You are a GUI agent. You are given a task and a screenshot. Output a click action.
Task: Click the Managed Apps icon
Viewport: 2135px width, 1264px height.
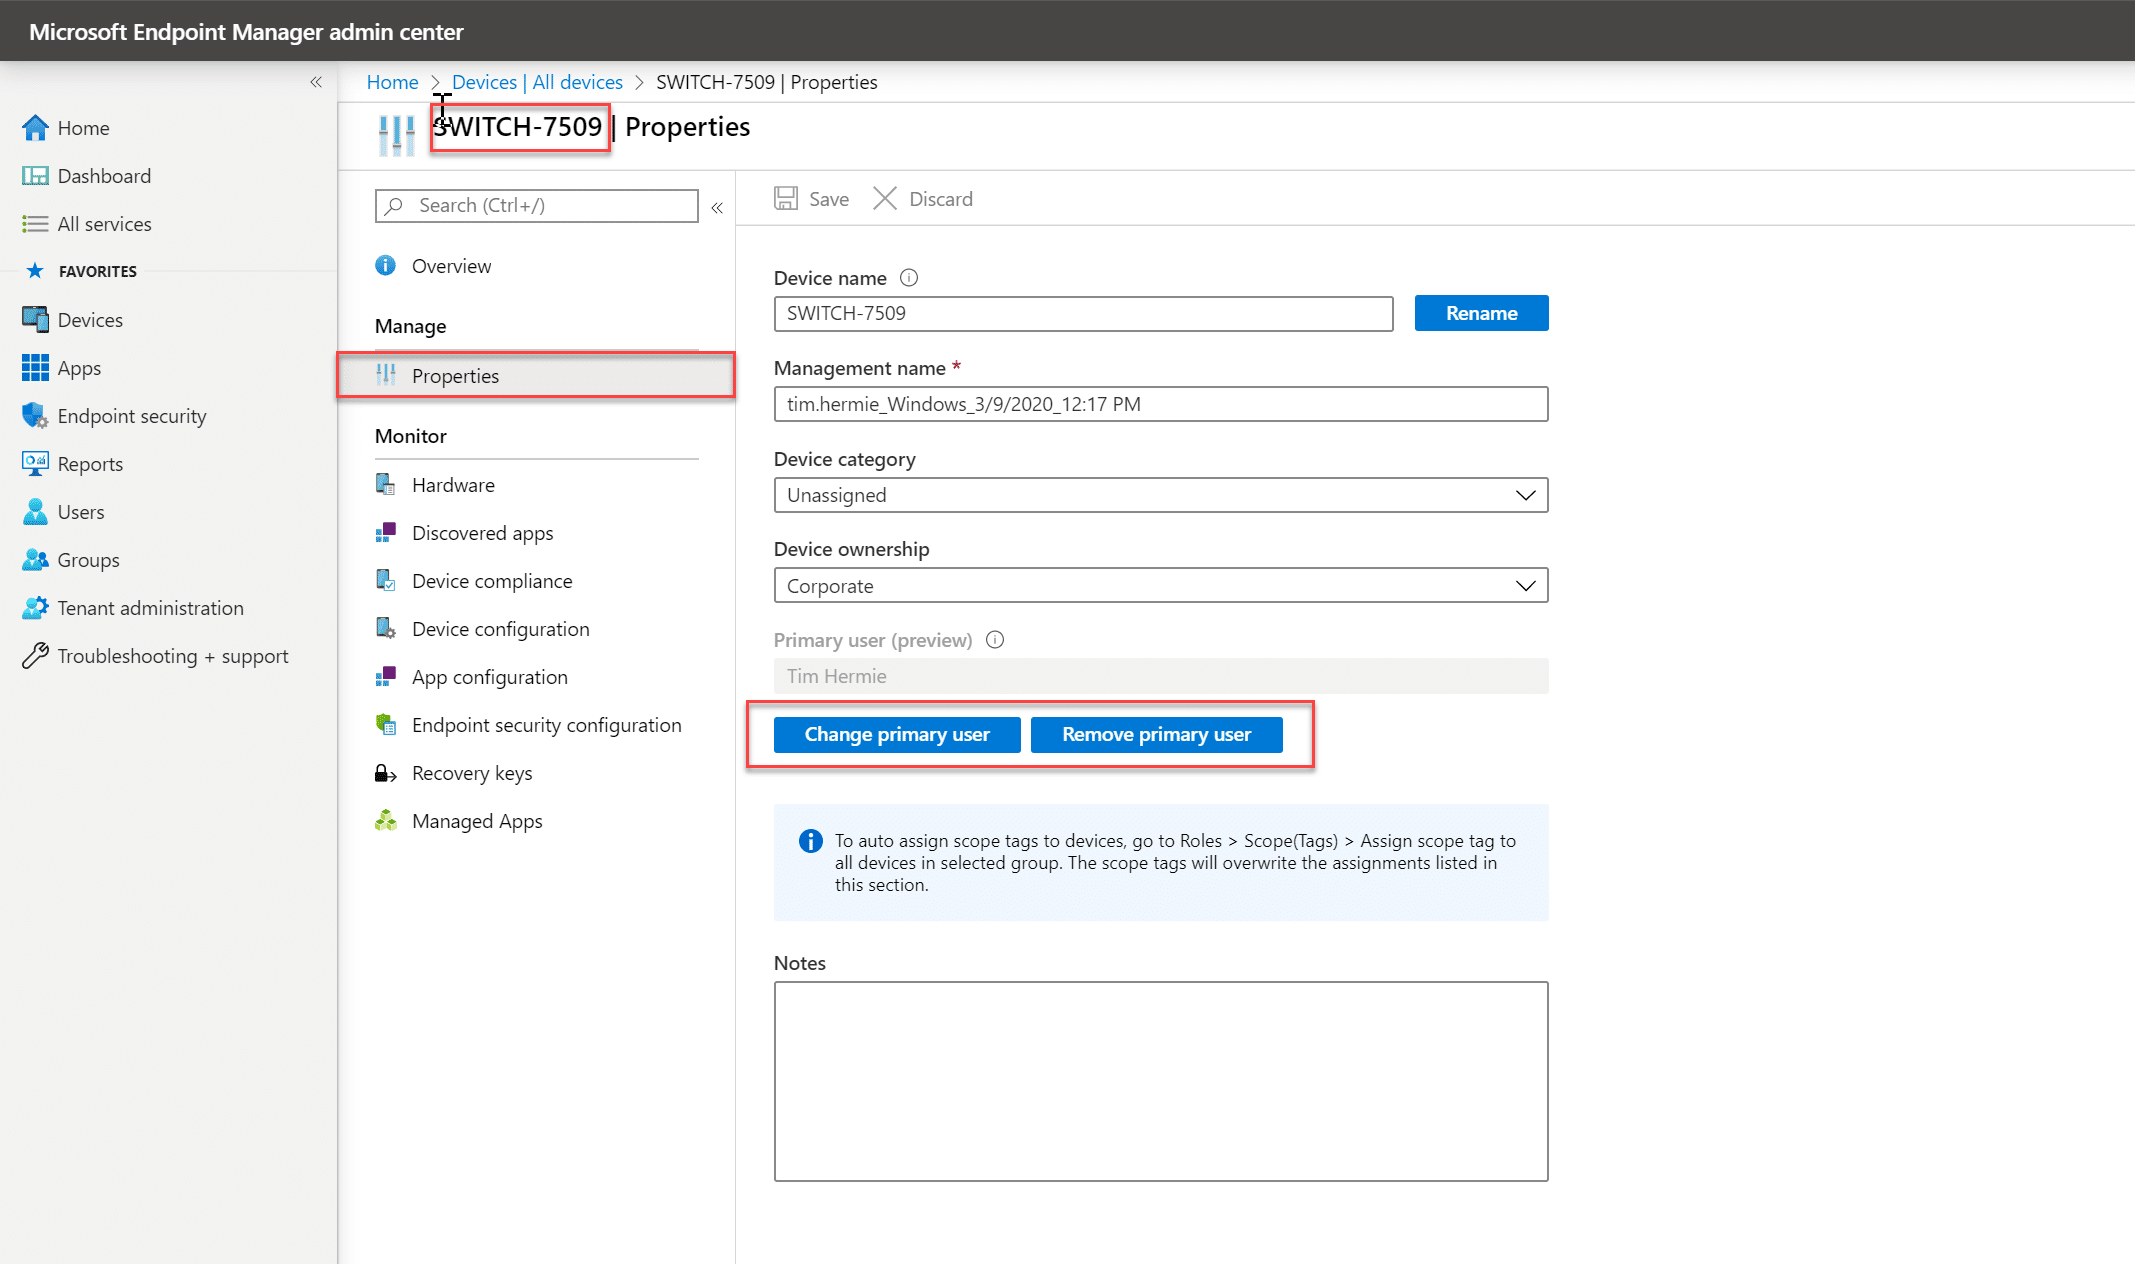click(x=385, y=821)
